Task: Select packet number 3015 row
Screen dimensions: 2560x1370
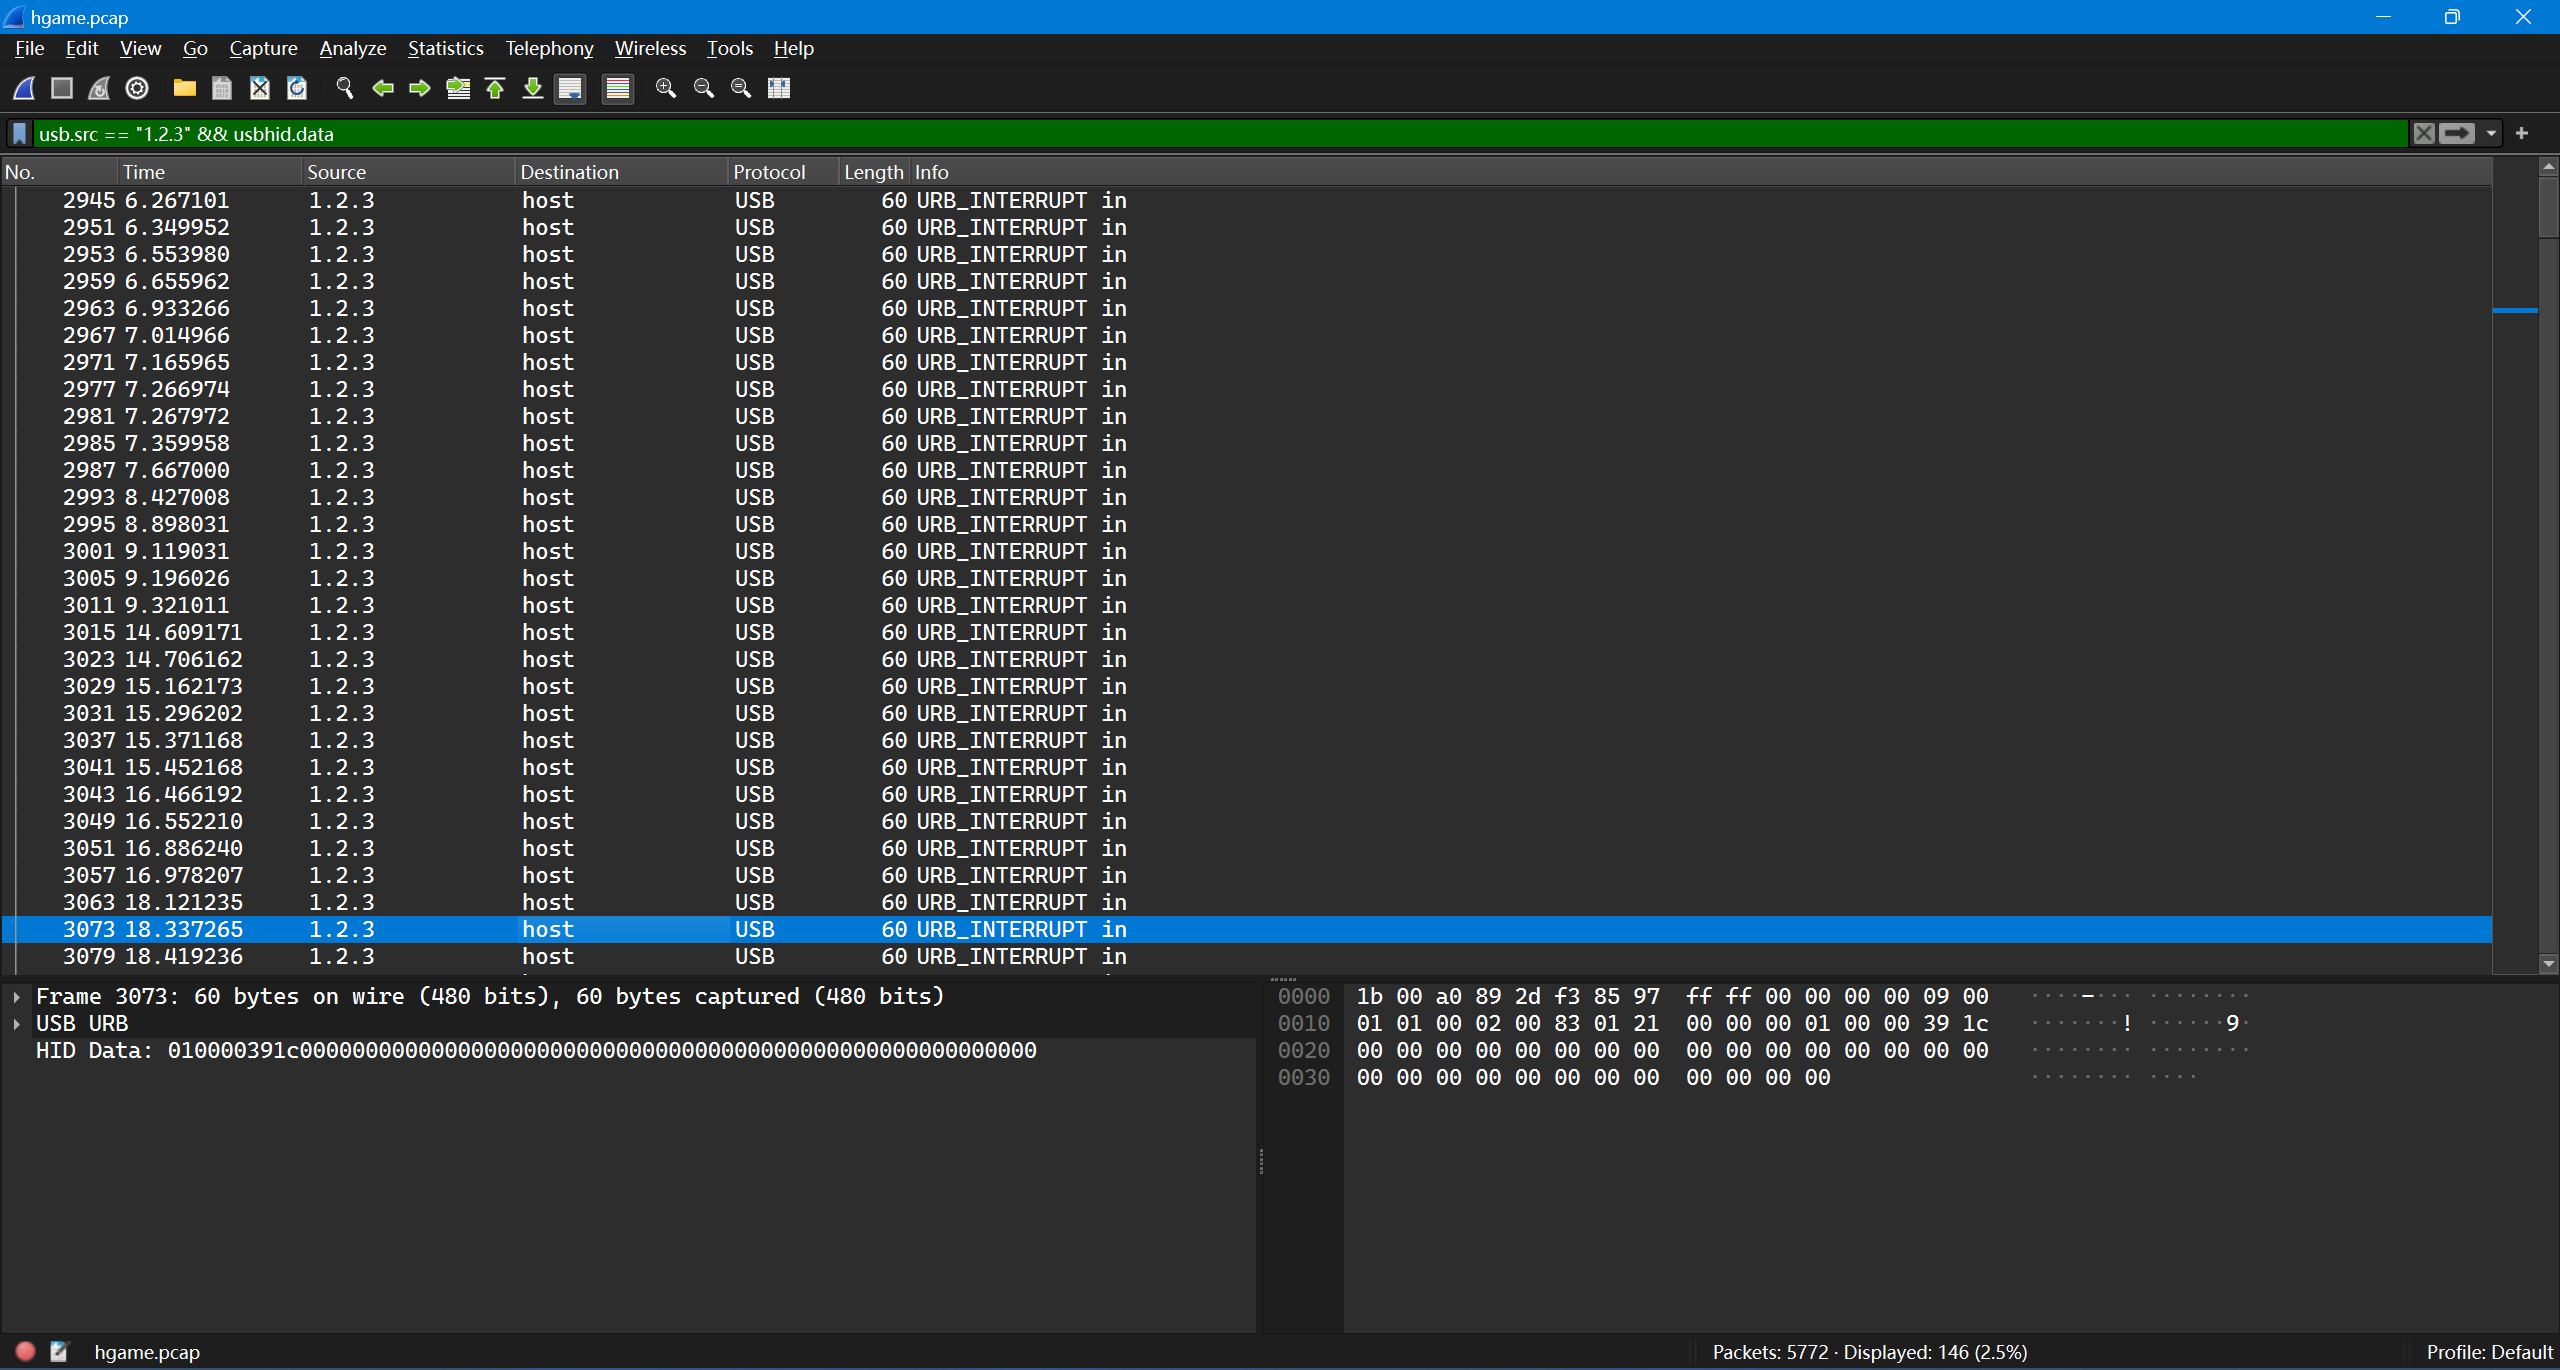Action: point(600,632)
